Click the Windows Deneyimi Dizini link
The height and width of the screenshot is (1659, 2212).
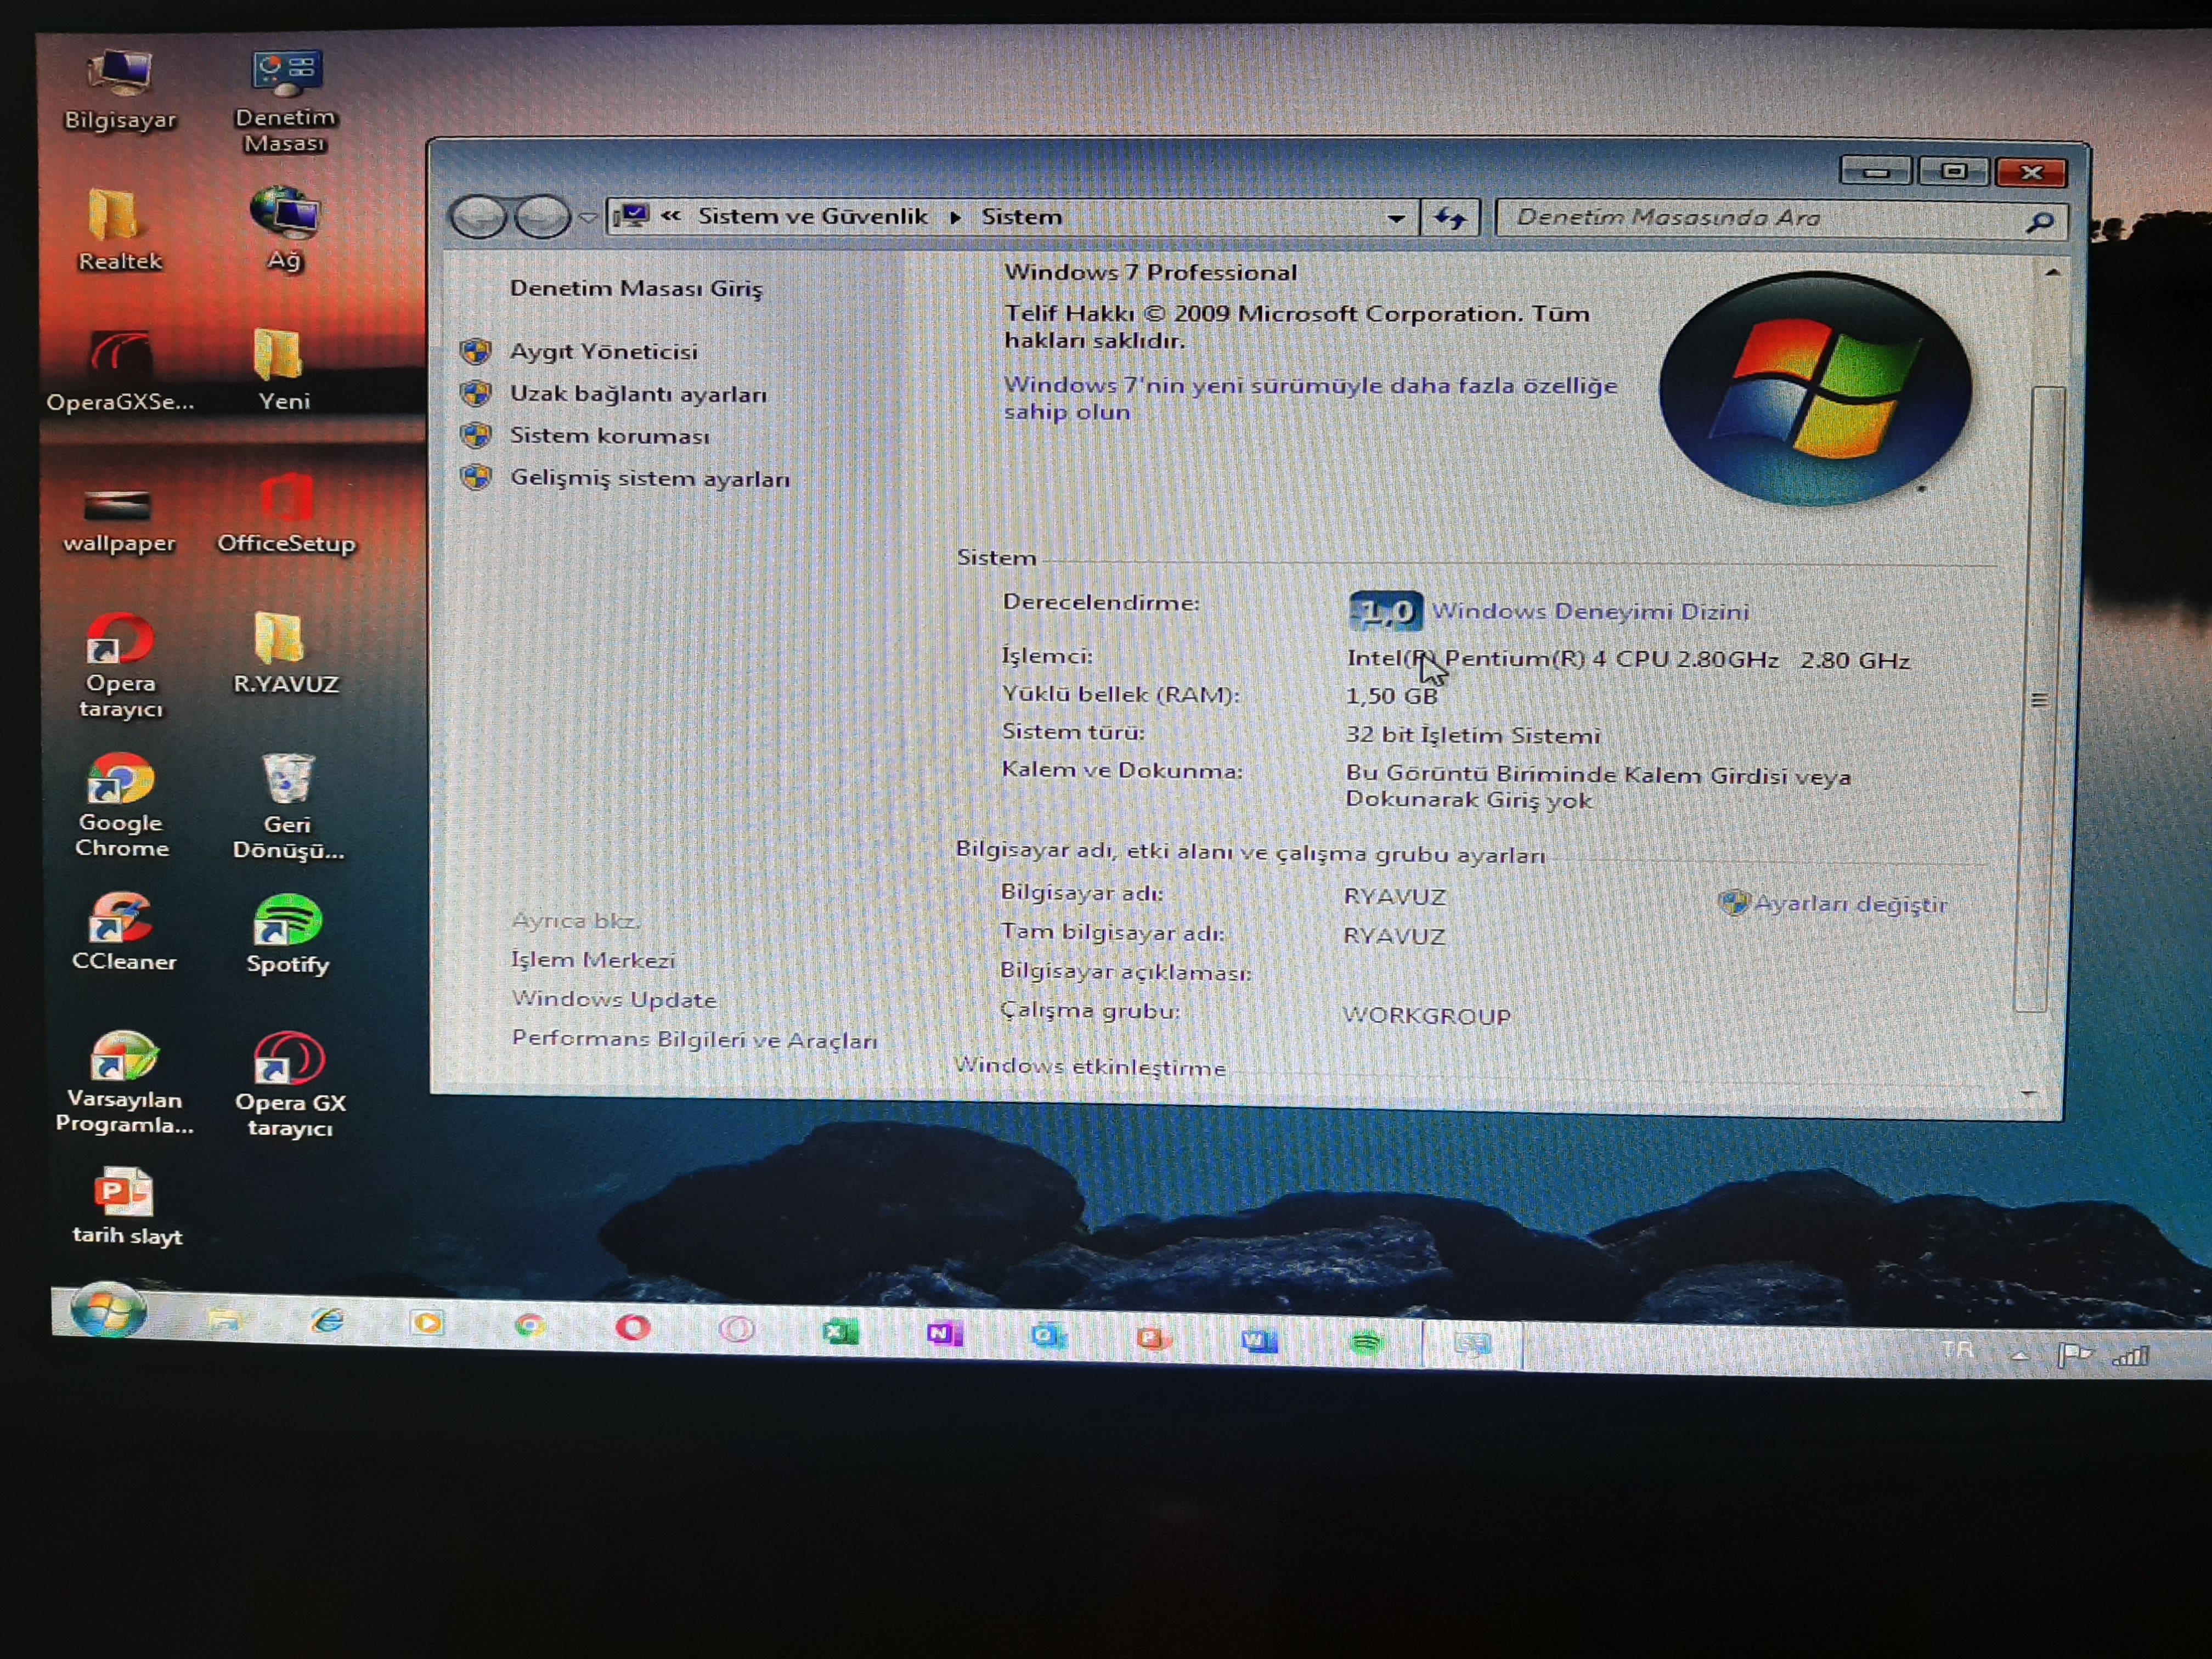pos(1590,611)
